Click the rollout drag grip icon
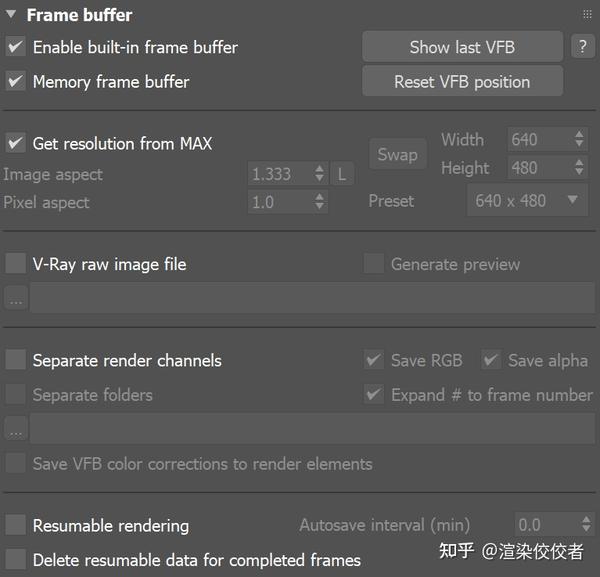600x577 pixels. [587, 15]
